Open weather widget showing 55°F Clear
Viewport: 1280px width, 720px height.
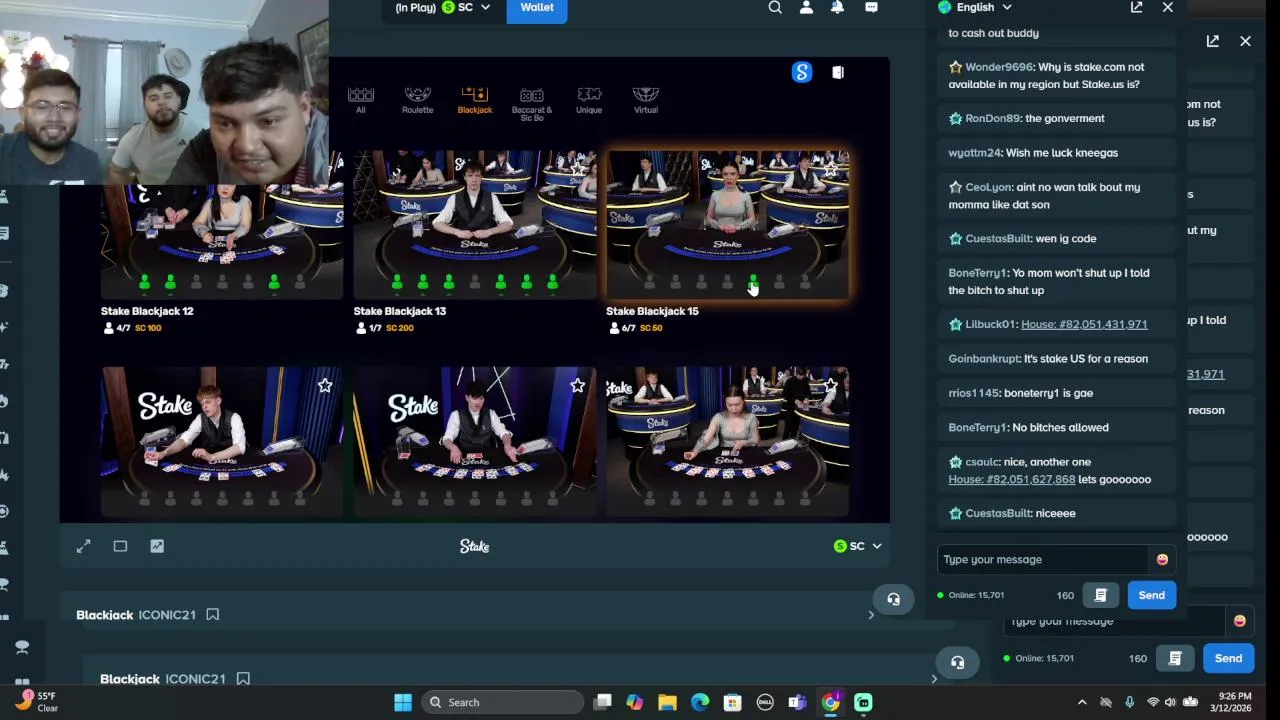point(37,701)
